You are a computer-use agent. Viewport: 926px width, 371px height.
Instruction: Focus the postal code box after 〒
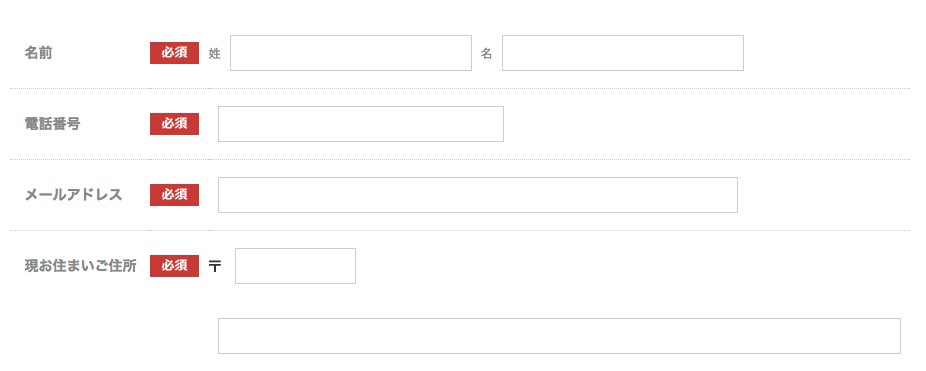pos(295,266)
